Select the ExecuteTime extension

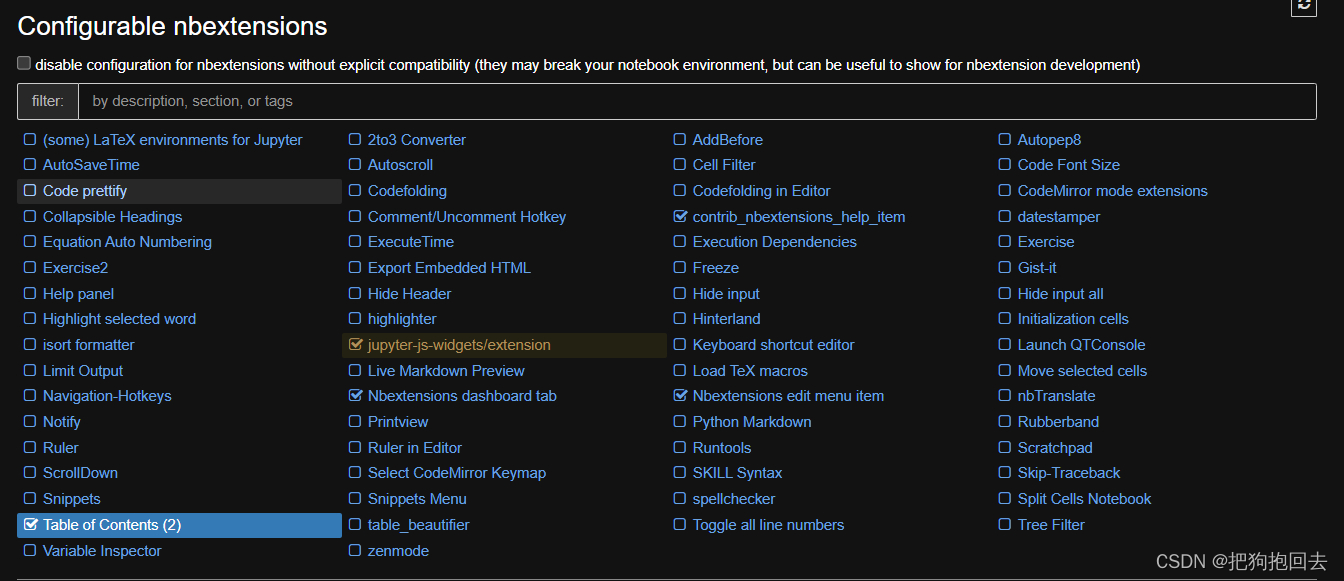point(411,242)
